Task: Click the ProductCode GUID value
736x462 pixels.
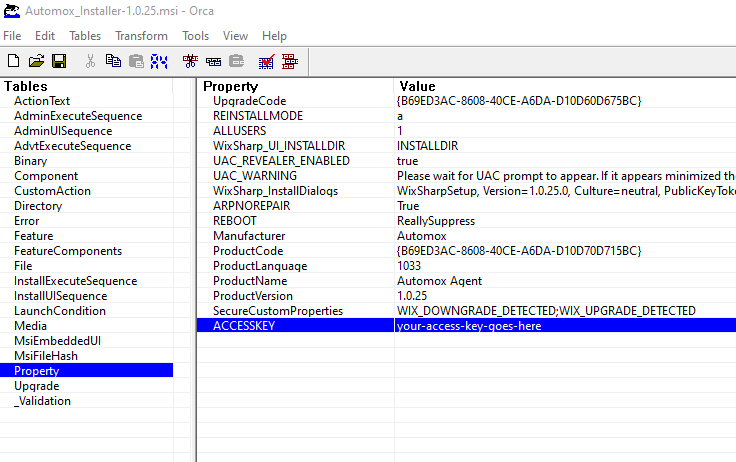Action: [x=519, y=251]
